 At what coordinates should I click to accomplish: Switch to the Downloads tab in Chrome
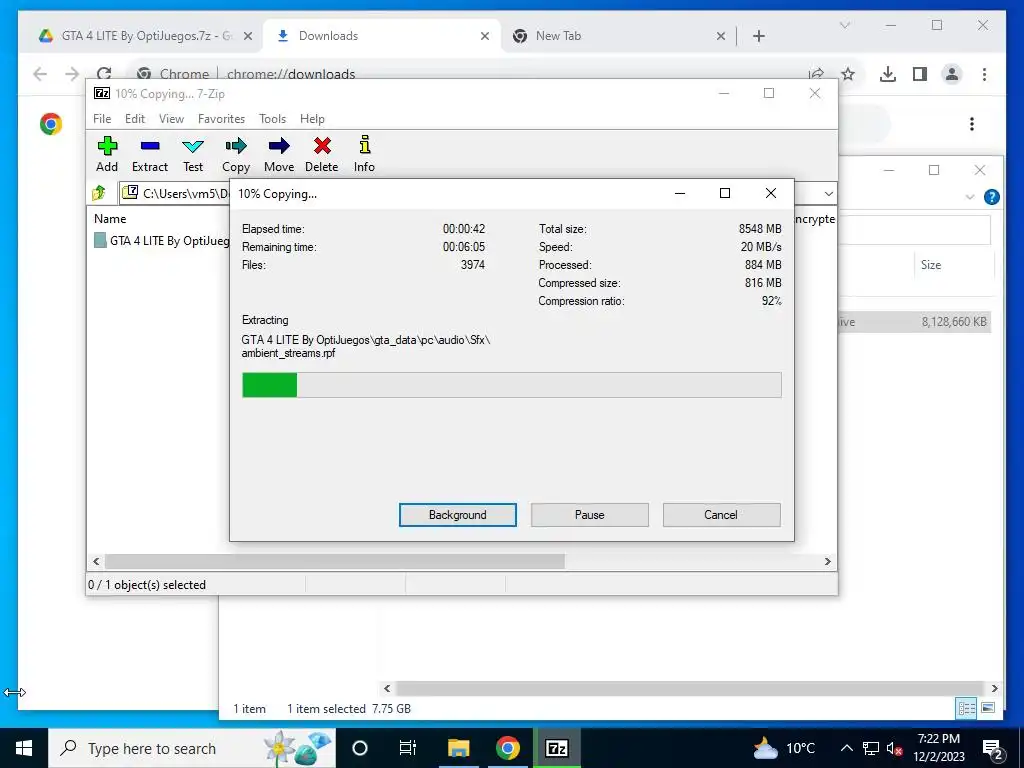tap(382, 36)
